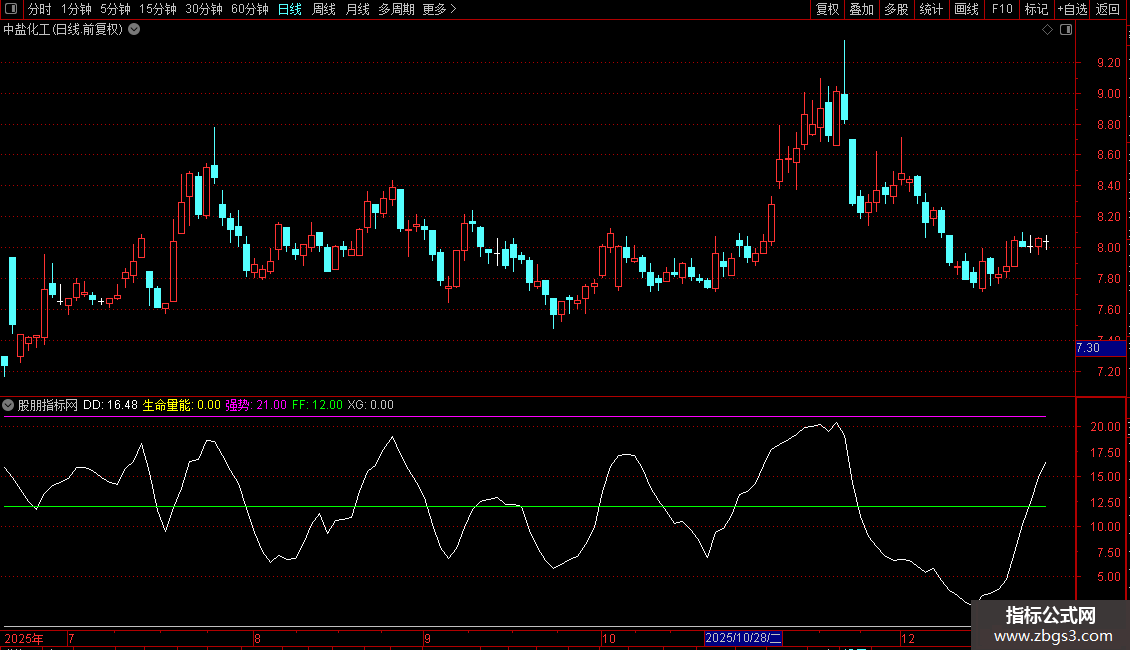The width and height of the screenshot is (1130, 650).
Task: Click the 叠加 overlay button
Action: point(861,9)
